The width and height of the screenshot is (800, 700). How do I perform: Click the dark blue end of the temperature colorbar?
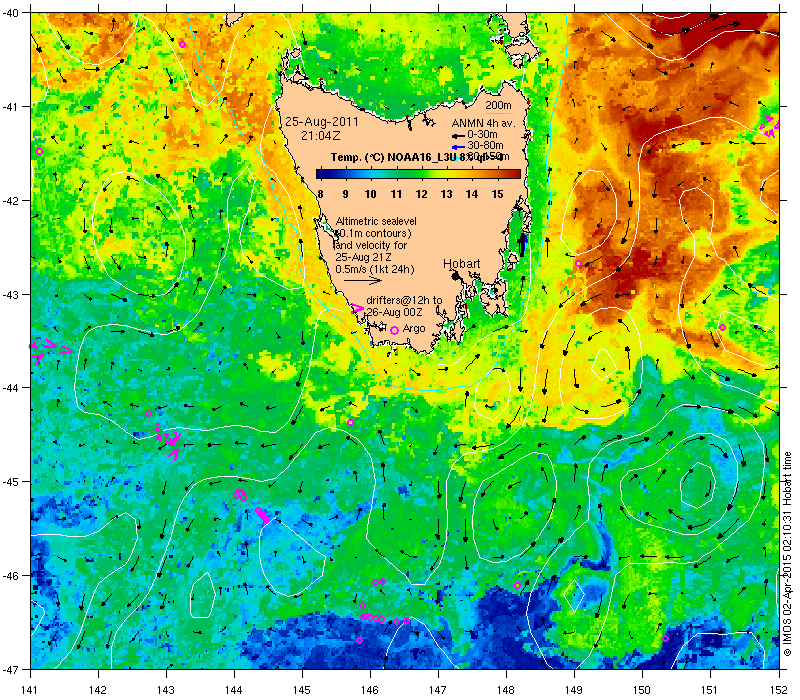[x=319, y=174]
